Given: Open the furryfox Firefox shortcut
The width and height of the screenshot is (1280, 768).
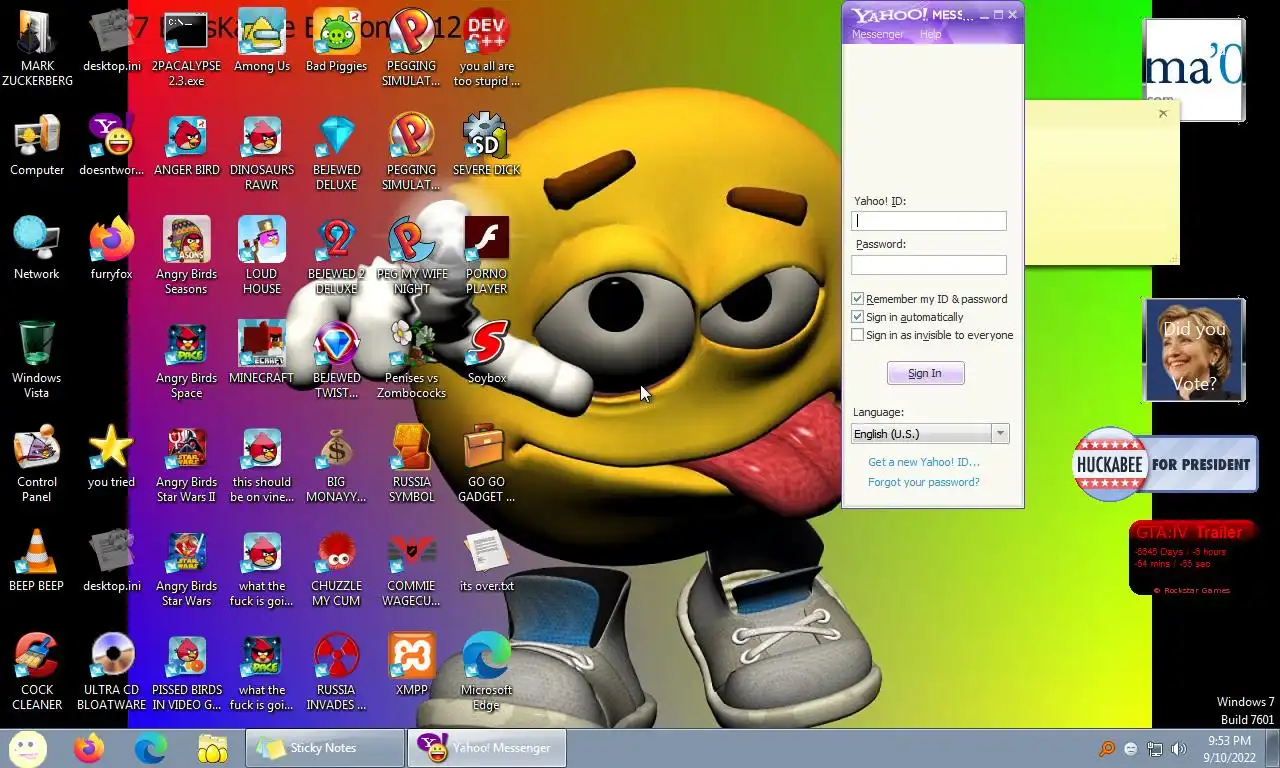Looking at the screenshot, I should coord(111,249).
